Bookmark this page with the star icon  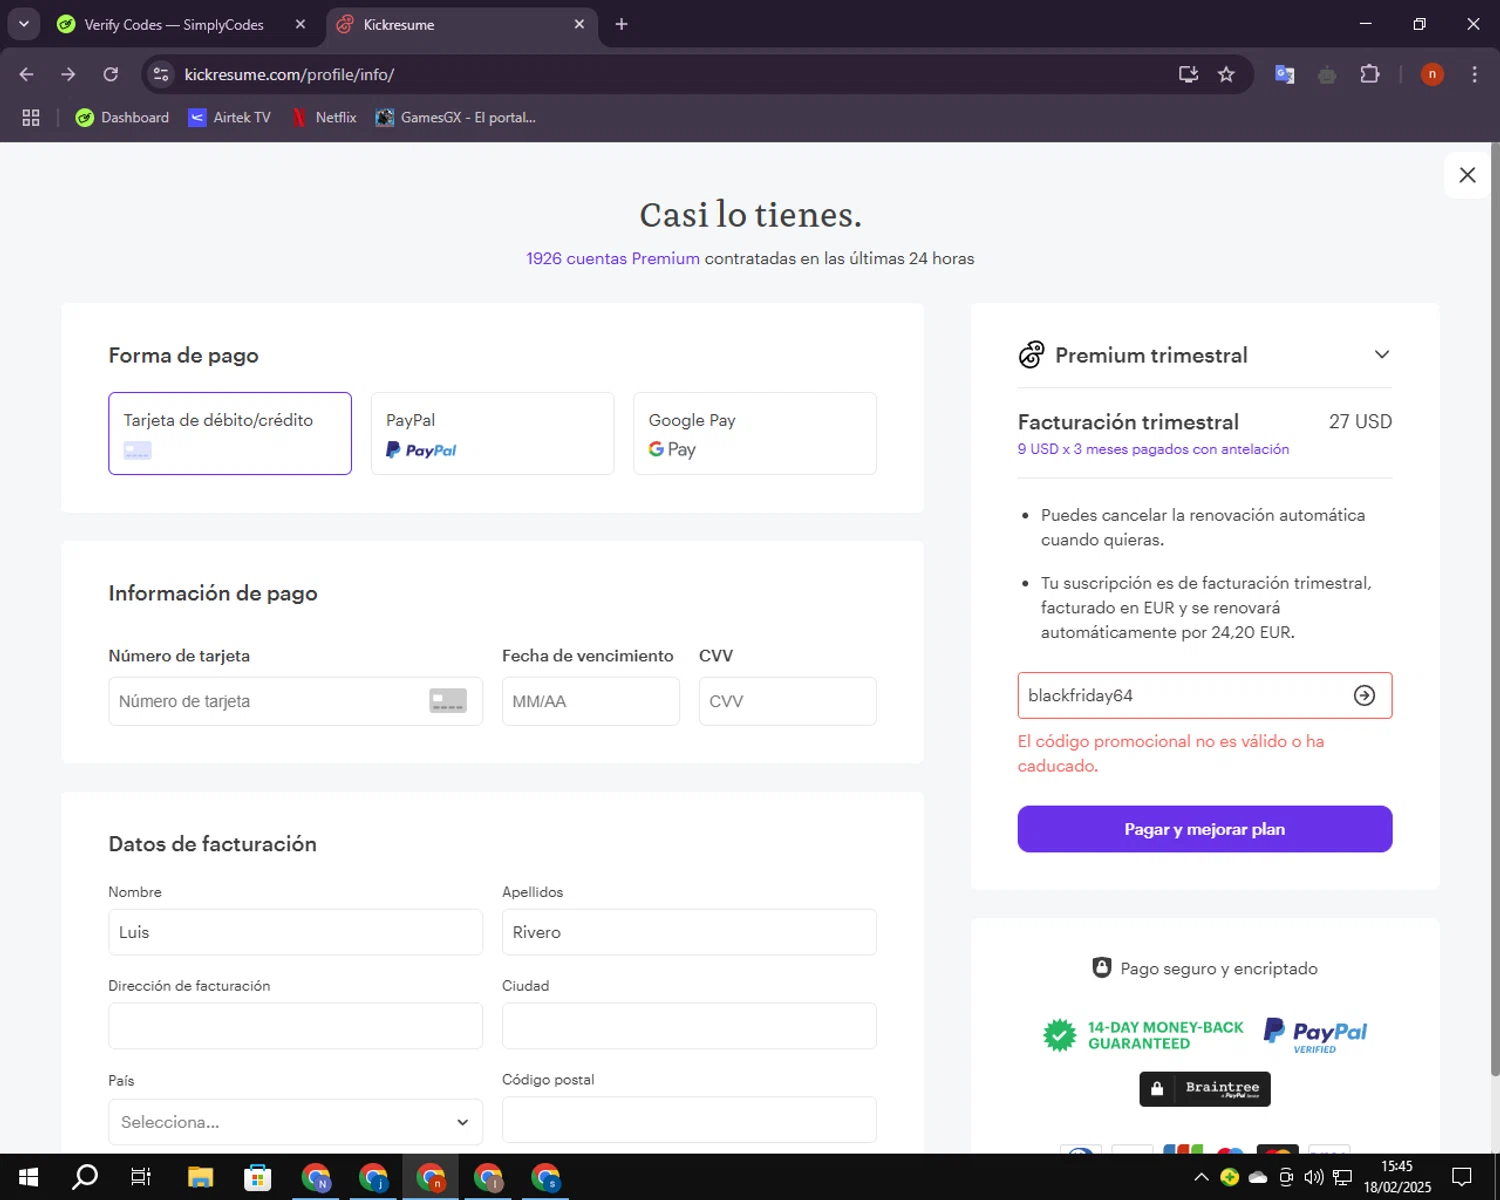point(1226,74)
